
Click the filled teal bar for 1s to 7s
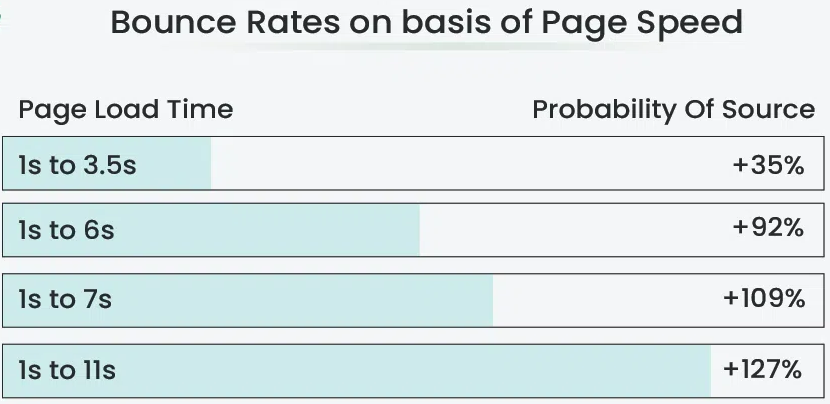pyautogui.click(x=248, y=300)
